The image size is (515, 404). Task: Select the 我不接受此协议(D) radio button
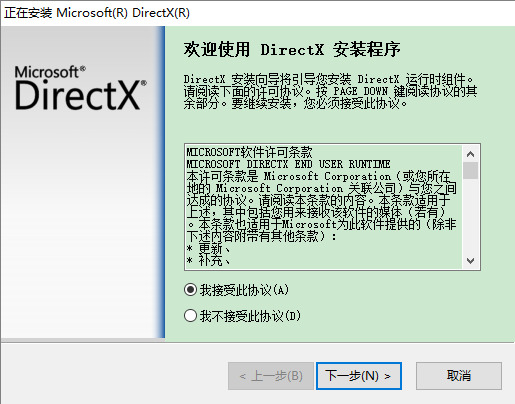tap(190, 315)
